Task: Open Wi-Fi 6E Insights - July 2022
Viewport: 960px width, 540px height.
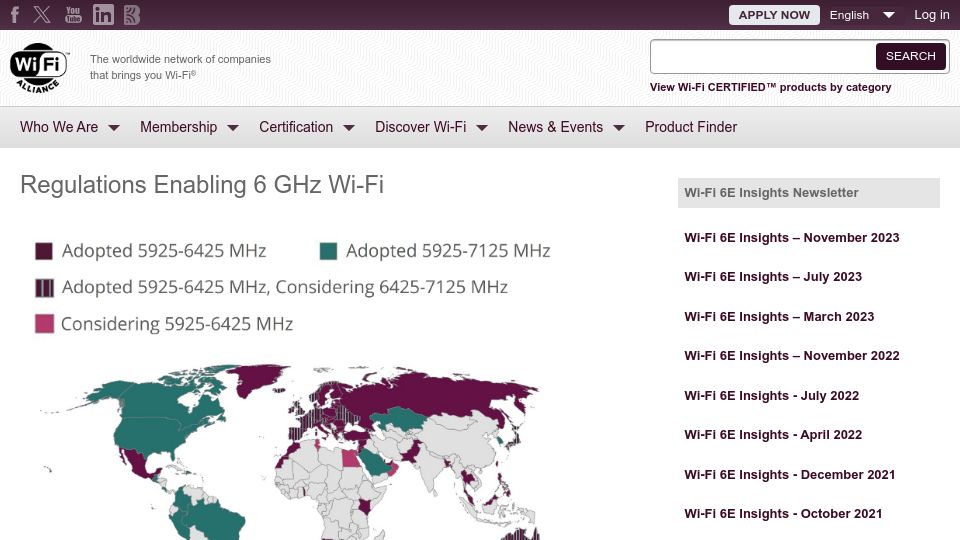Action: [771, 396]
